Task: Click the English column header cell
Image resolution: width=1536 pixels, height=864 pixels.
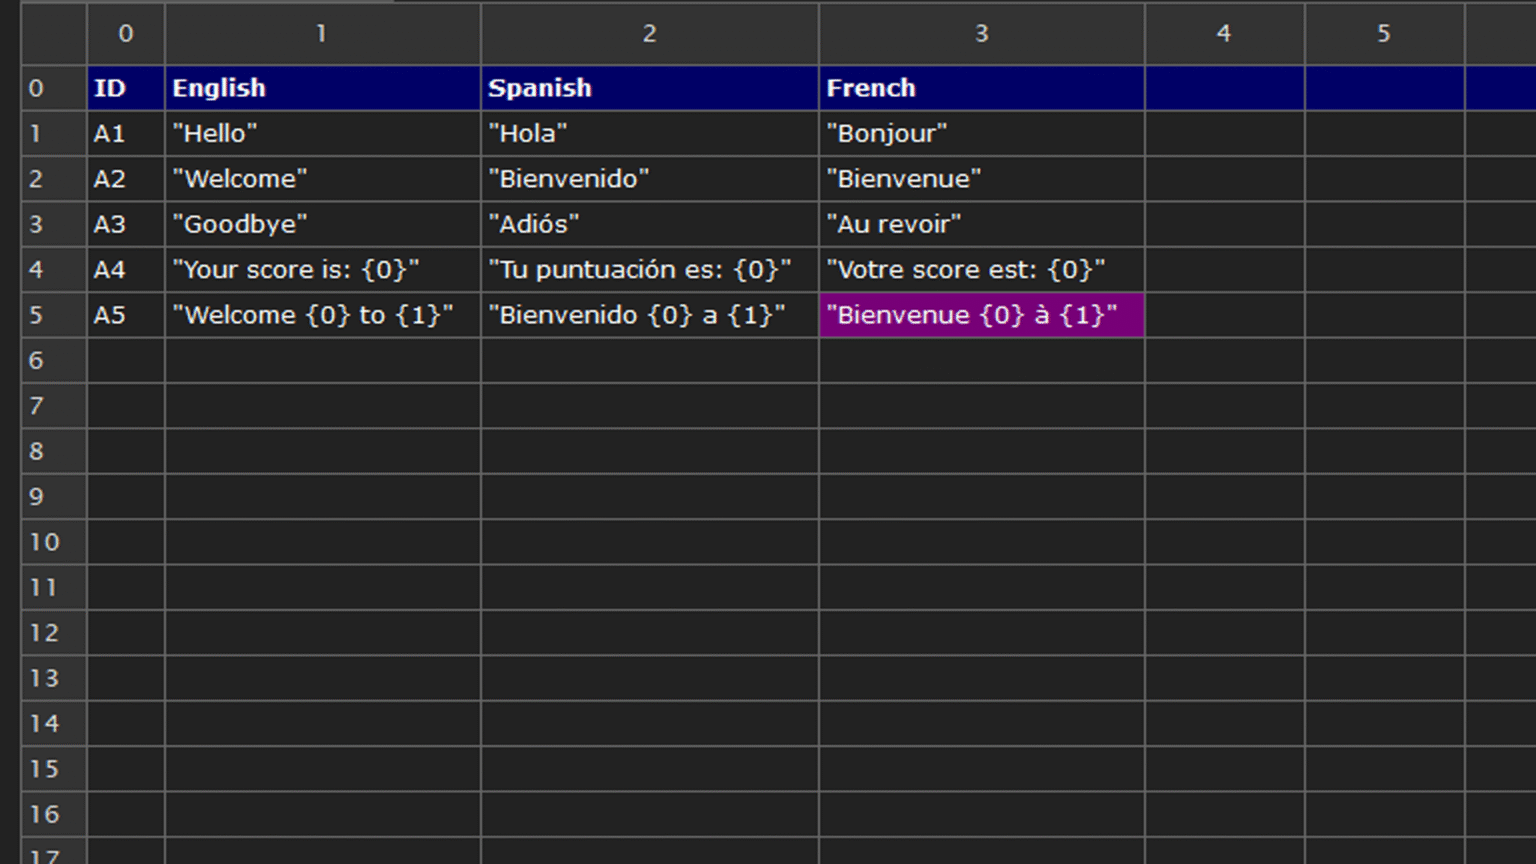Action: 322,88
